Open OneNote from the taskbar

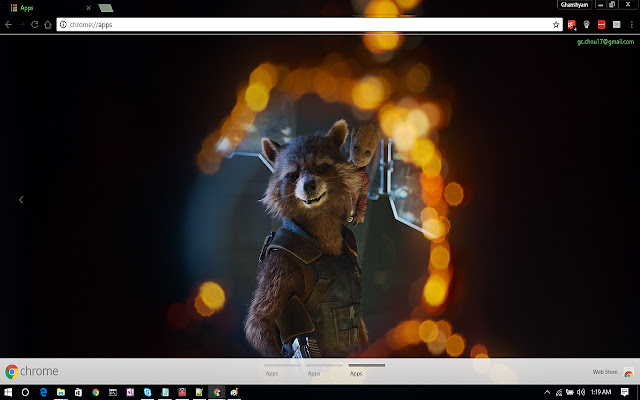pyautogui.click(x=130, y=392)
